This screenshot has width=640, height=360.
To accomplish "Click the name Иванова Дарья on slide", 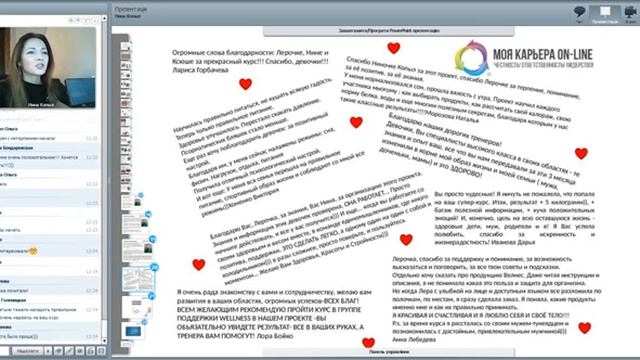I will click(x=512, y=242).
